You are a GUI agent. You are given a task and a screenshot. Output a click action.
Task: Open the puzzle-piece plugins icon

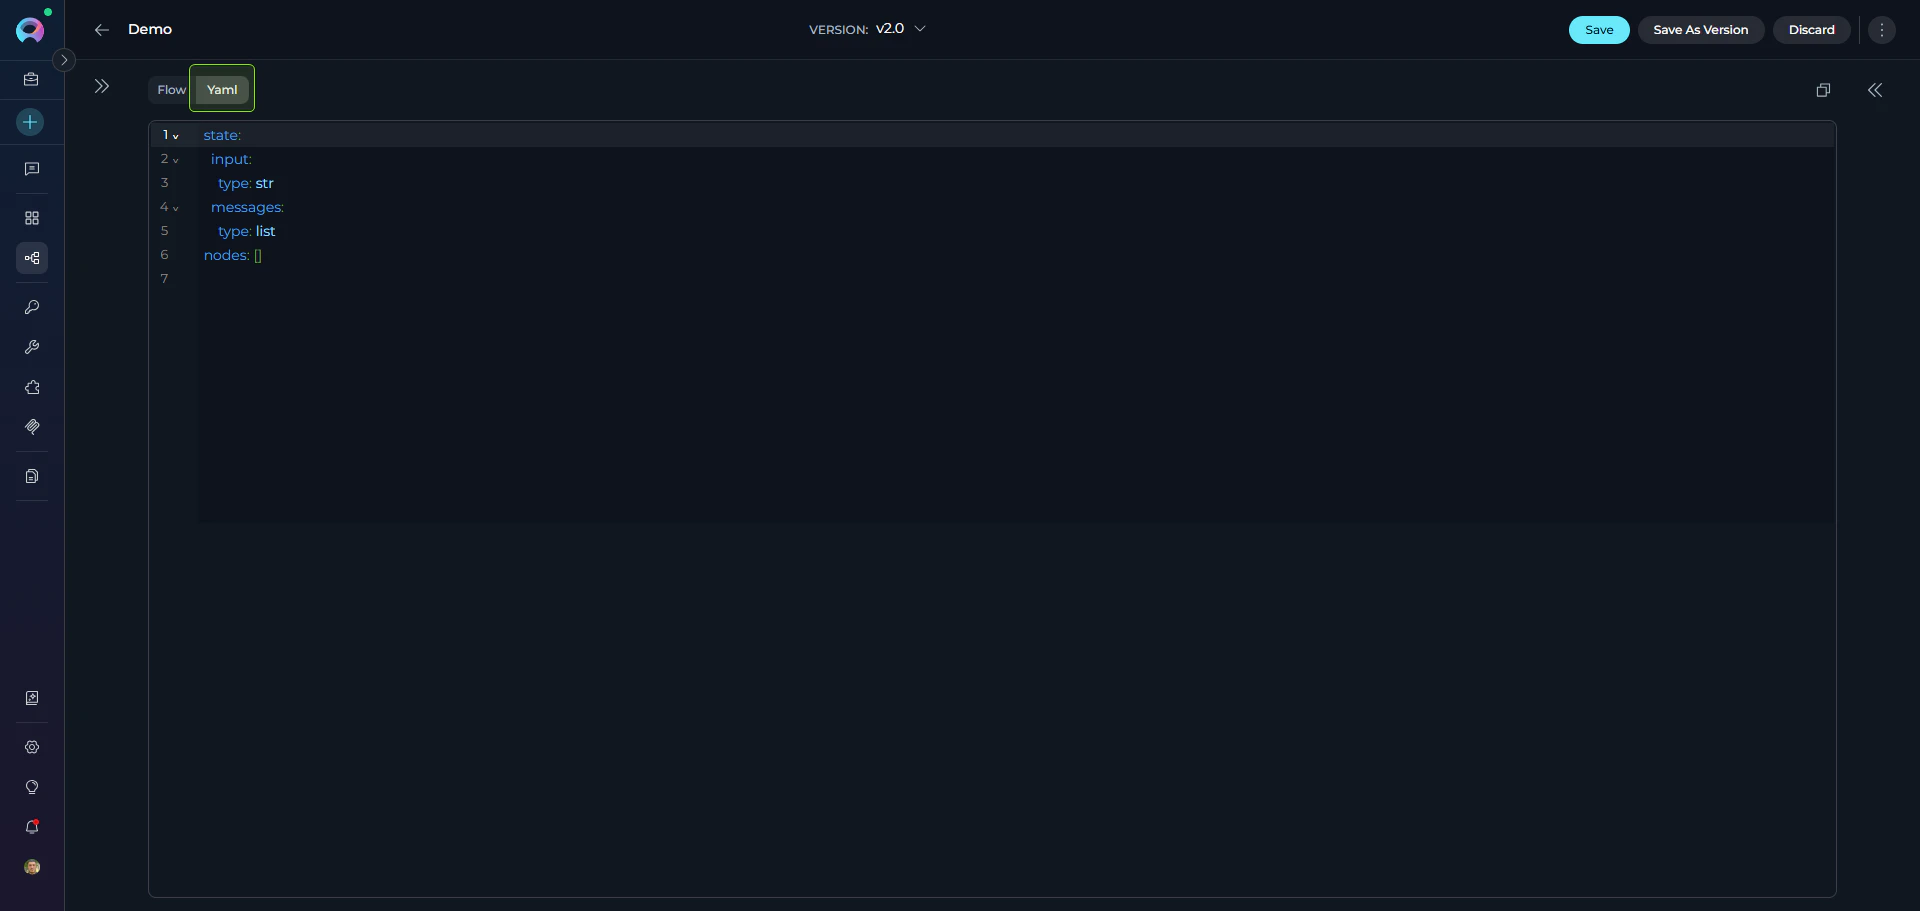pos(31,387)
